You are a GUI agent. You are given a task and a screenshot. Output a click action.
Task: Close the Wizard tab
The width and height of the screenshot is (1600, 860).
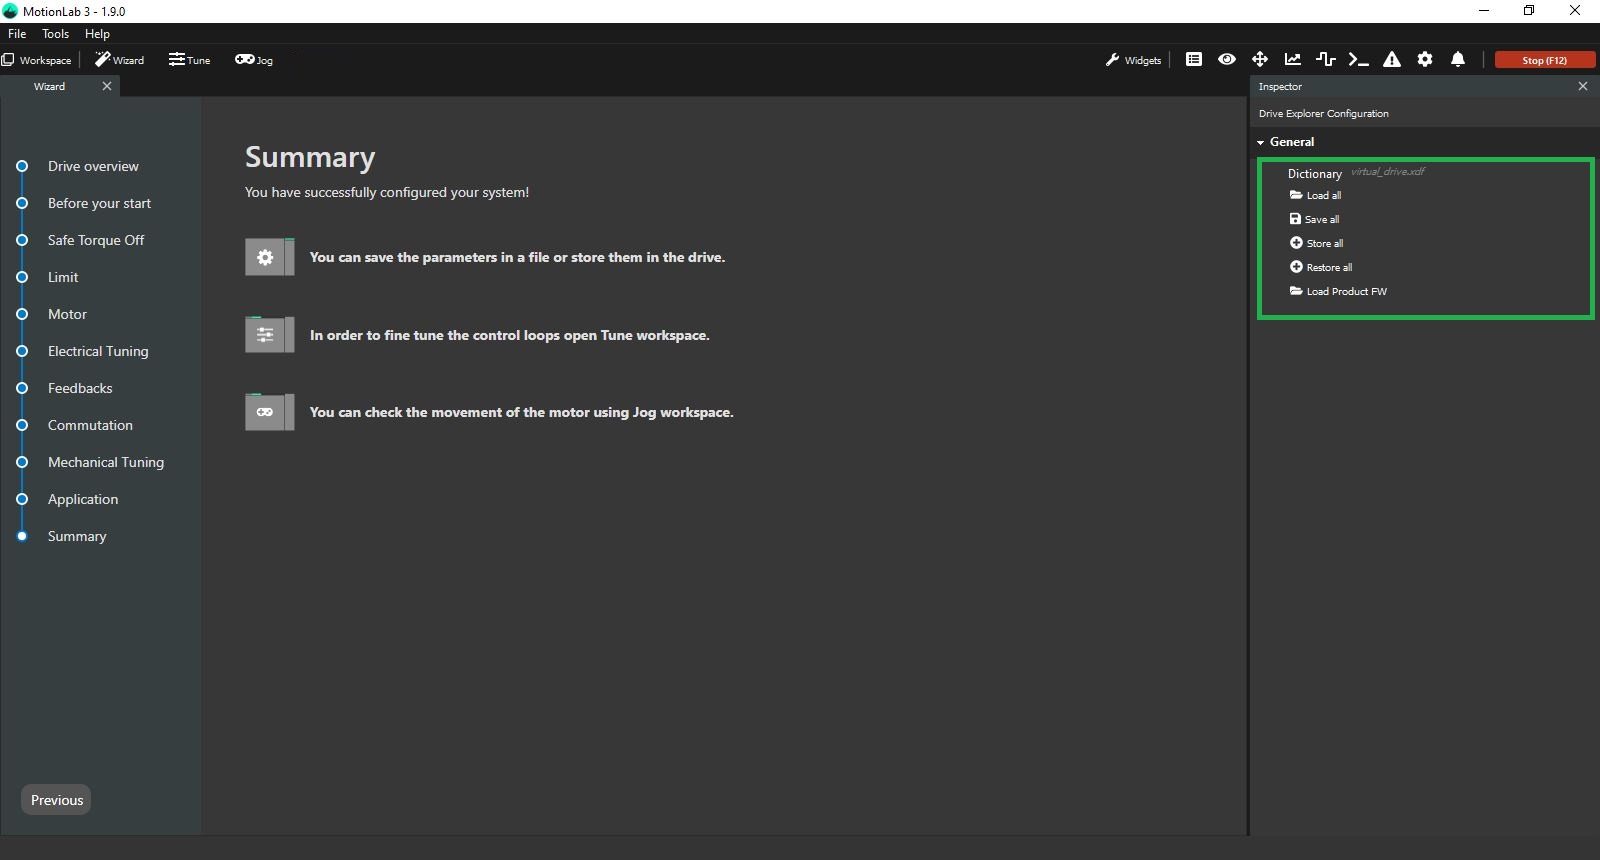tap(107, 86)
